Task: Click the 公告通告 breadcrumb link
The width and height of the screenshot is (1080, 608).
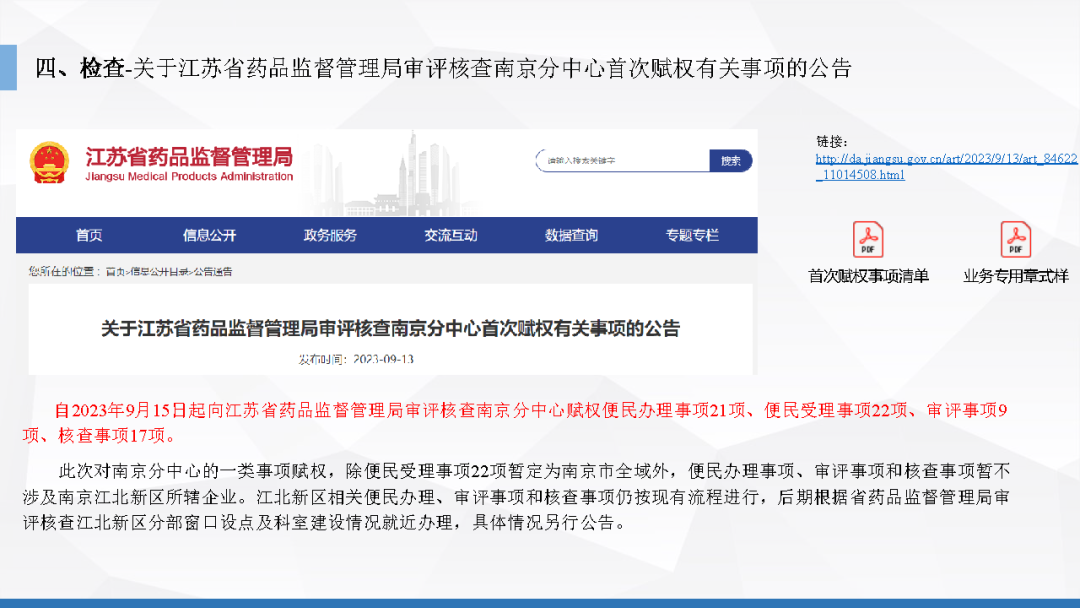Action: pyautogui.click(x=213, y=271)
